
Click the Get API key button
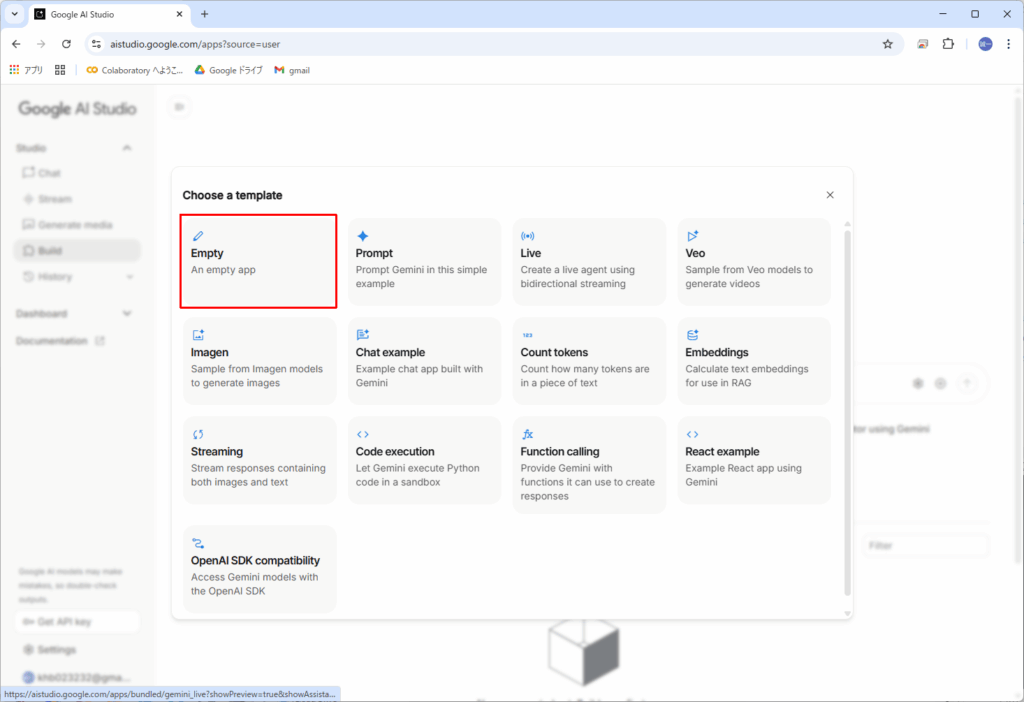coord(77,622)
